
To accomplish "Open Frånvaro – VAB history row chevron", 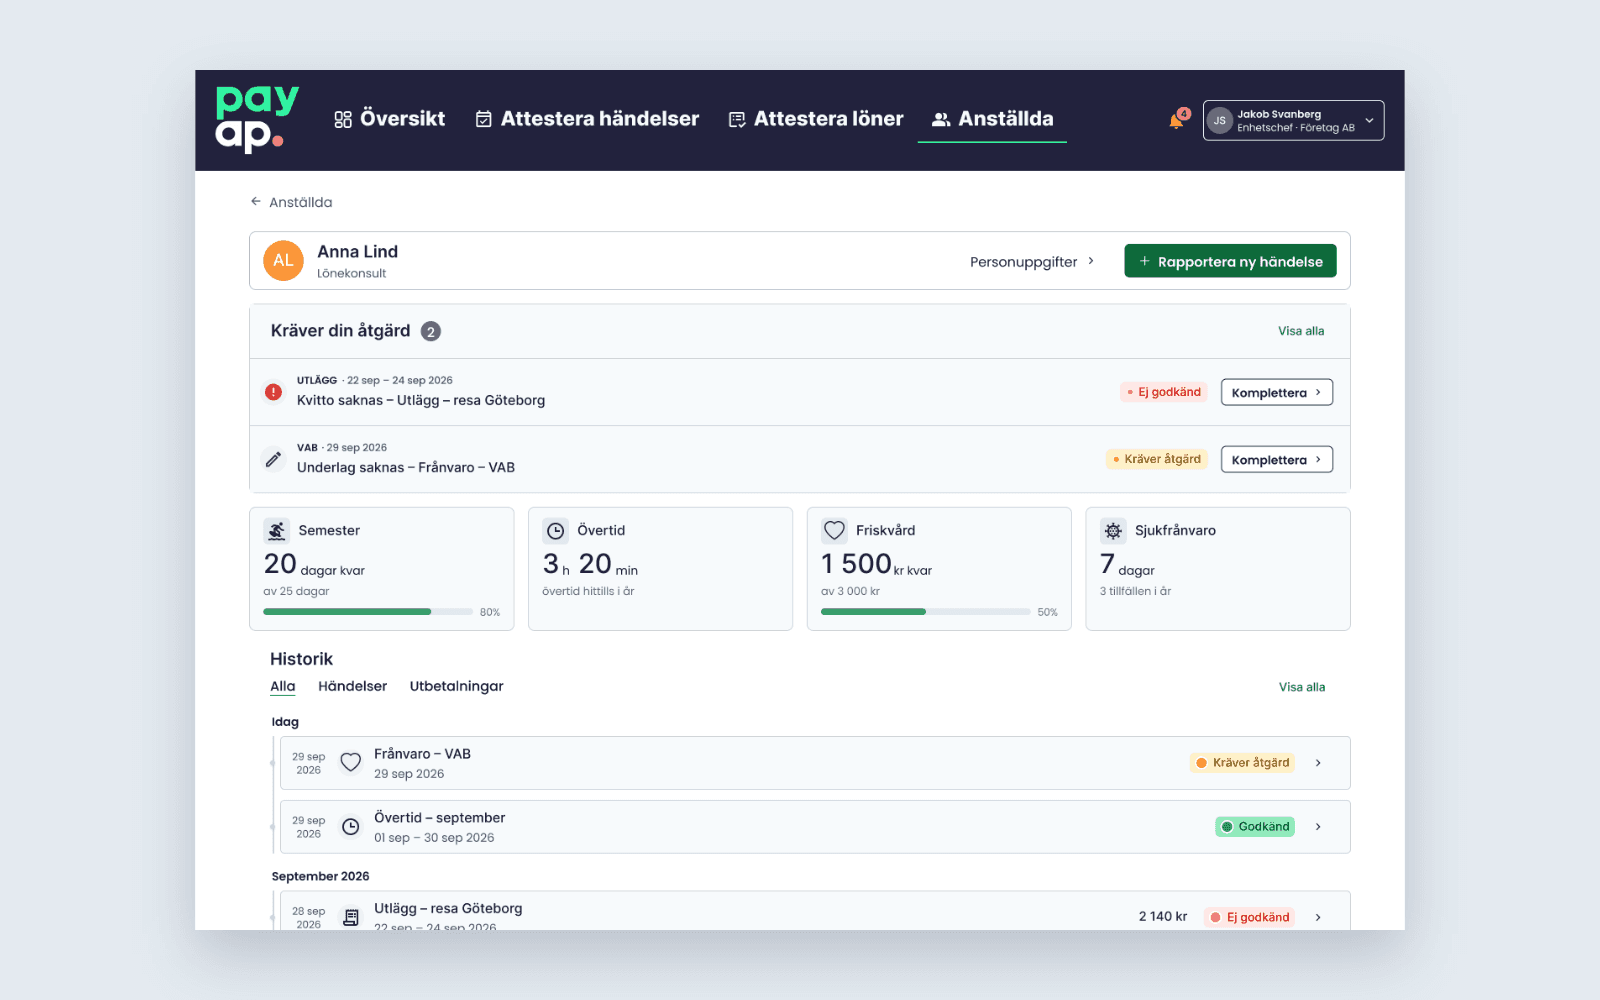I will (x=1318, y=763).
